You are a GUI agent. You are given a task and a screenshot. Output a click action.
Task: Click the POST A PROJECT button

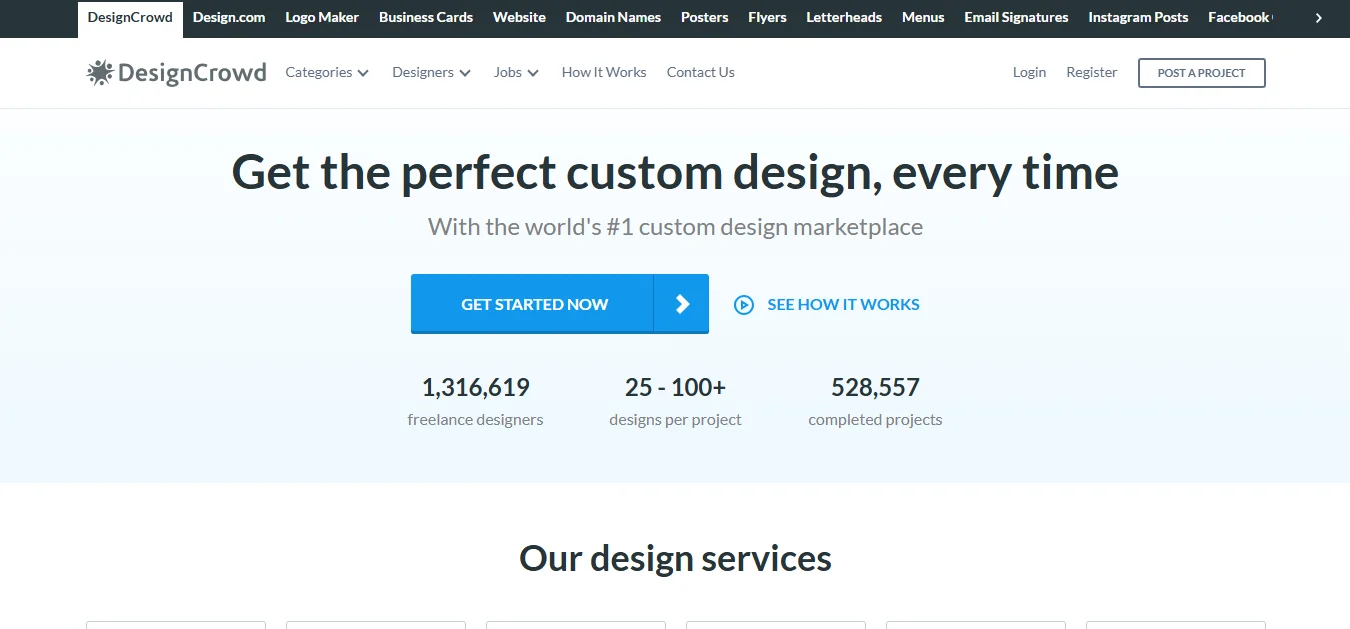point(1201,72)
